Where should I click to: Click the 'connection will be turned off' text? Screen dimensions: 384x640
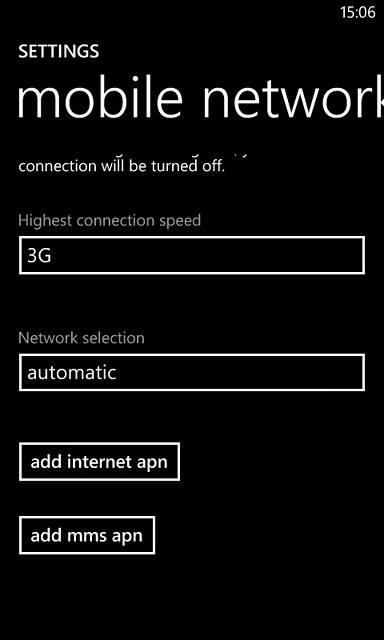pyautogui.click(x=122, y=166)
